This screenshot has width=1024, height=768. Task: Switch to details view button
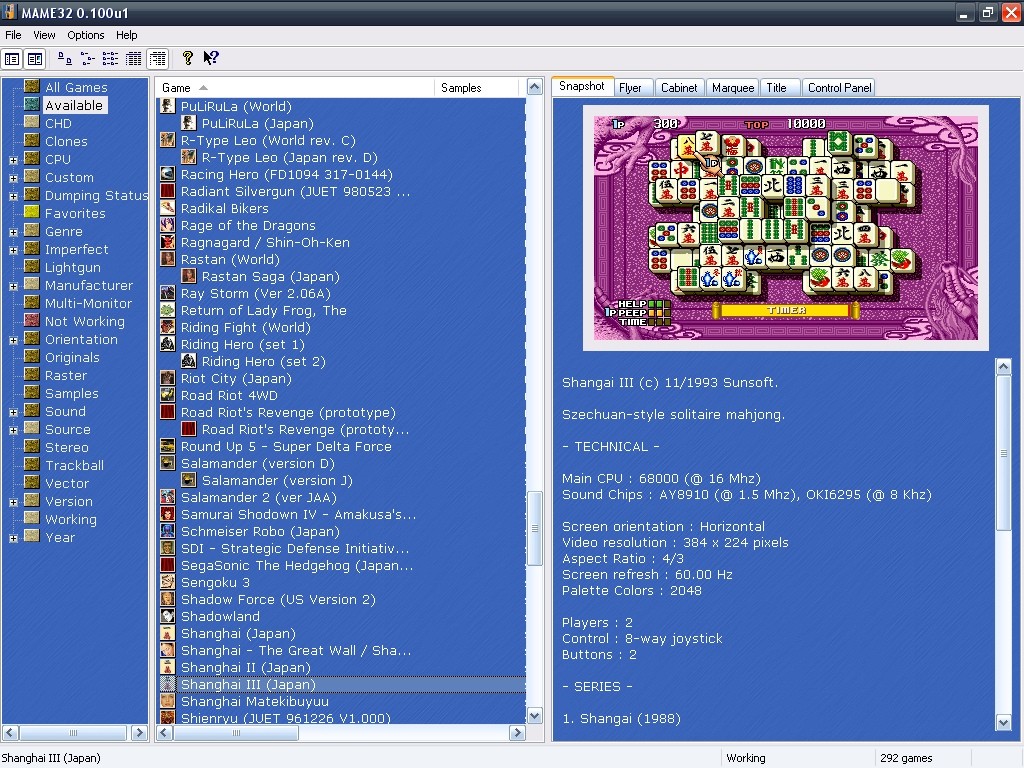tap(134, 59)
